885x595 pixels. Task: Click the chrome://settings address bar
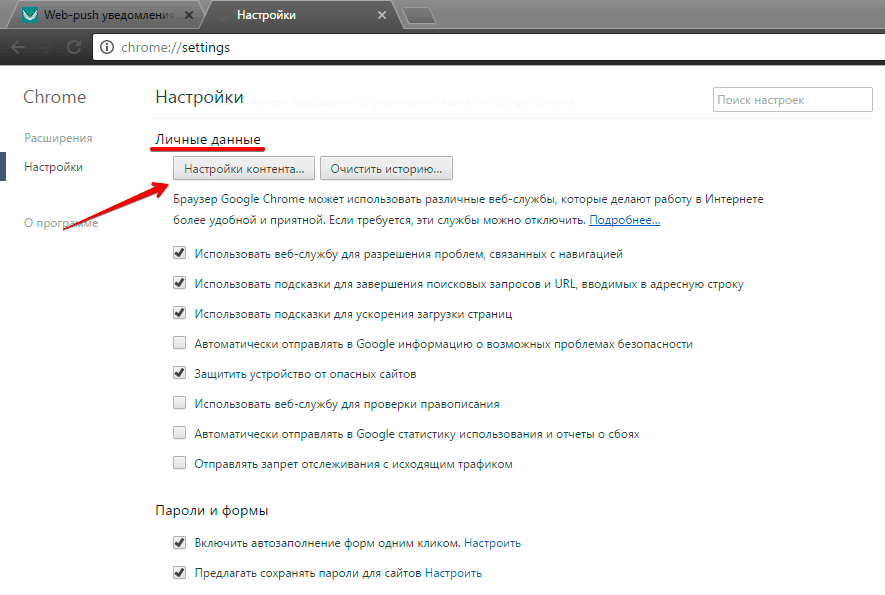coord(491,47)
